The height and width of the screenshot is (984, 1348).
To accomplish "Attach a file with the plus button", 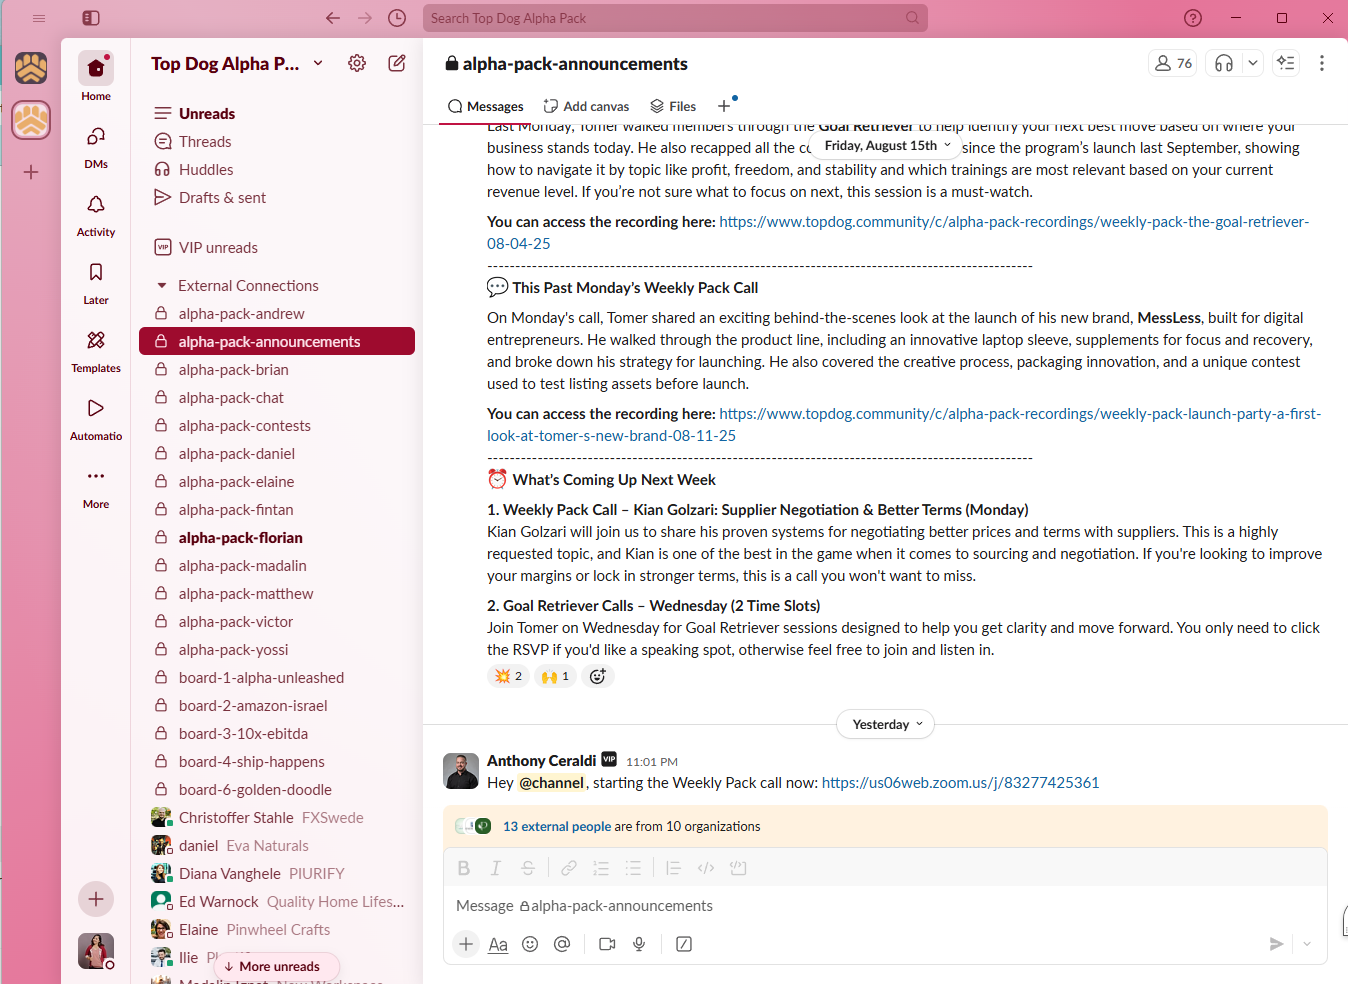I will tap(466, 944).
